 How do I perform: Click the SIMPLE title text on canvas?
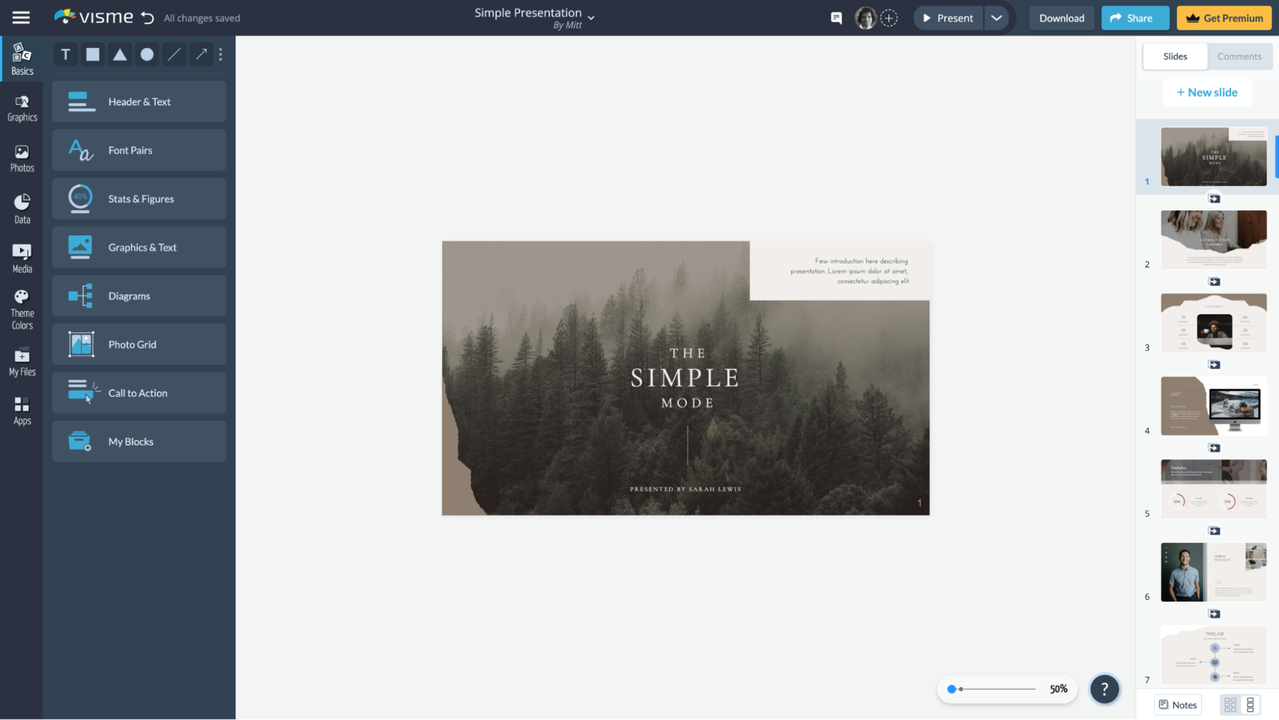click(685, 378)
